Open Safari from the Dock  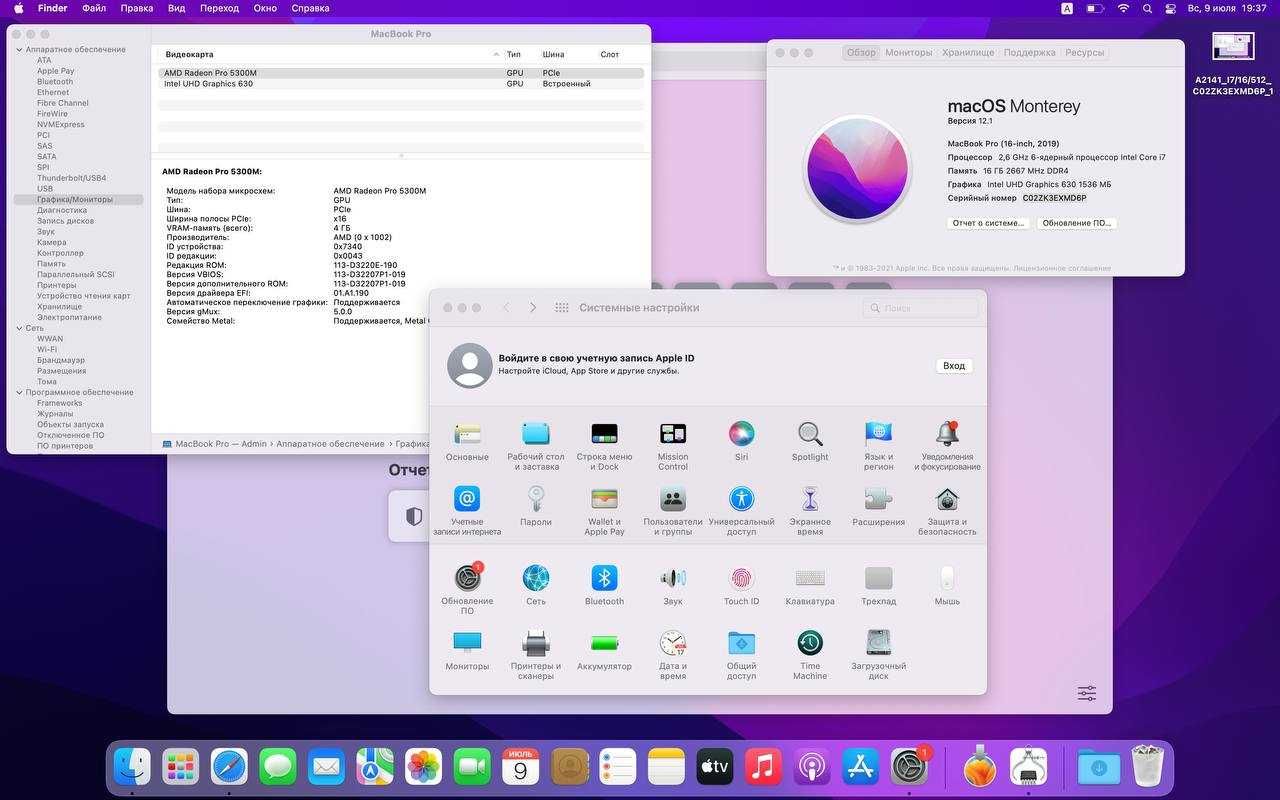click(229, 767)
